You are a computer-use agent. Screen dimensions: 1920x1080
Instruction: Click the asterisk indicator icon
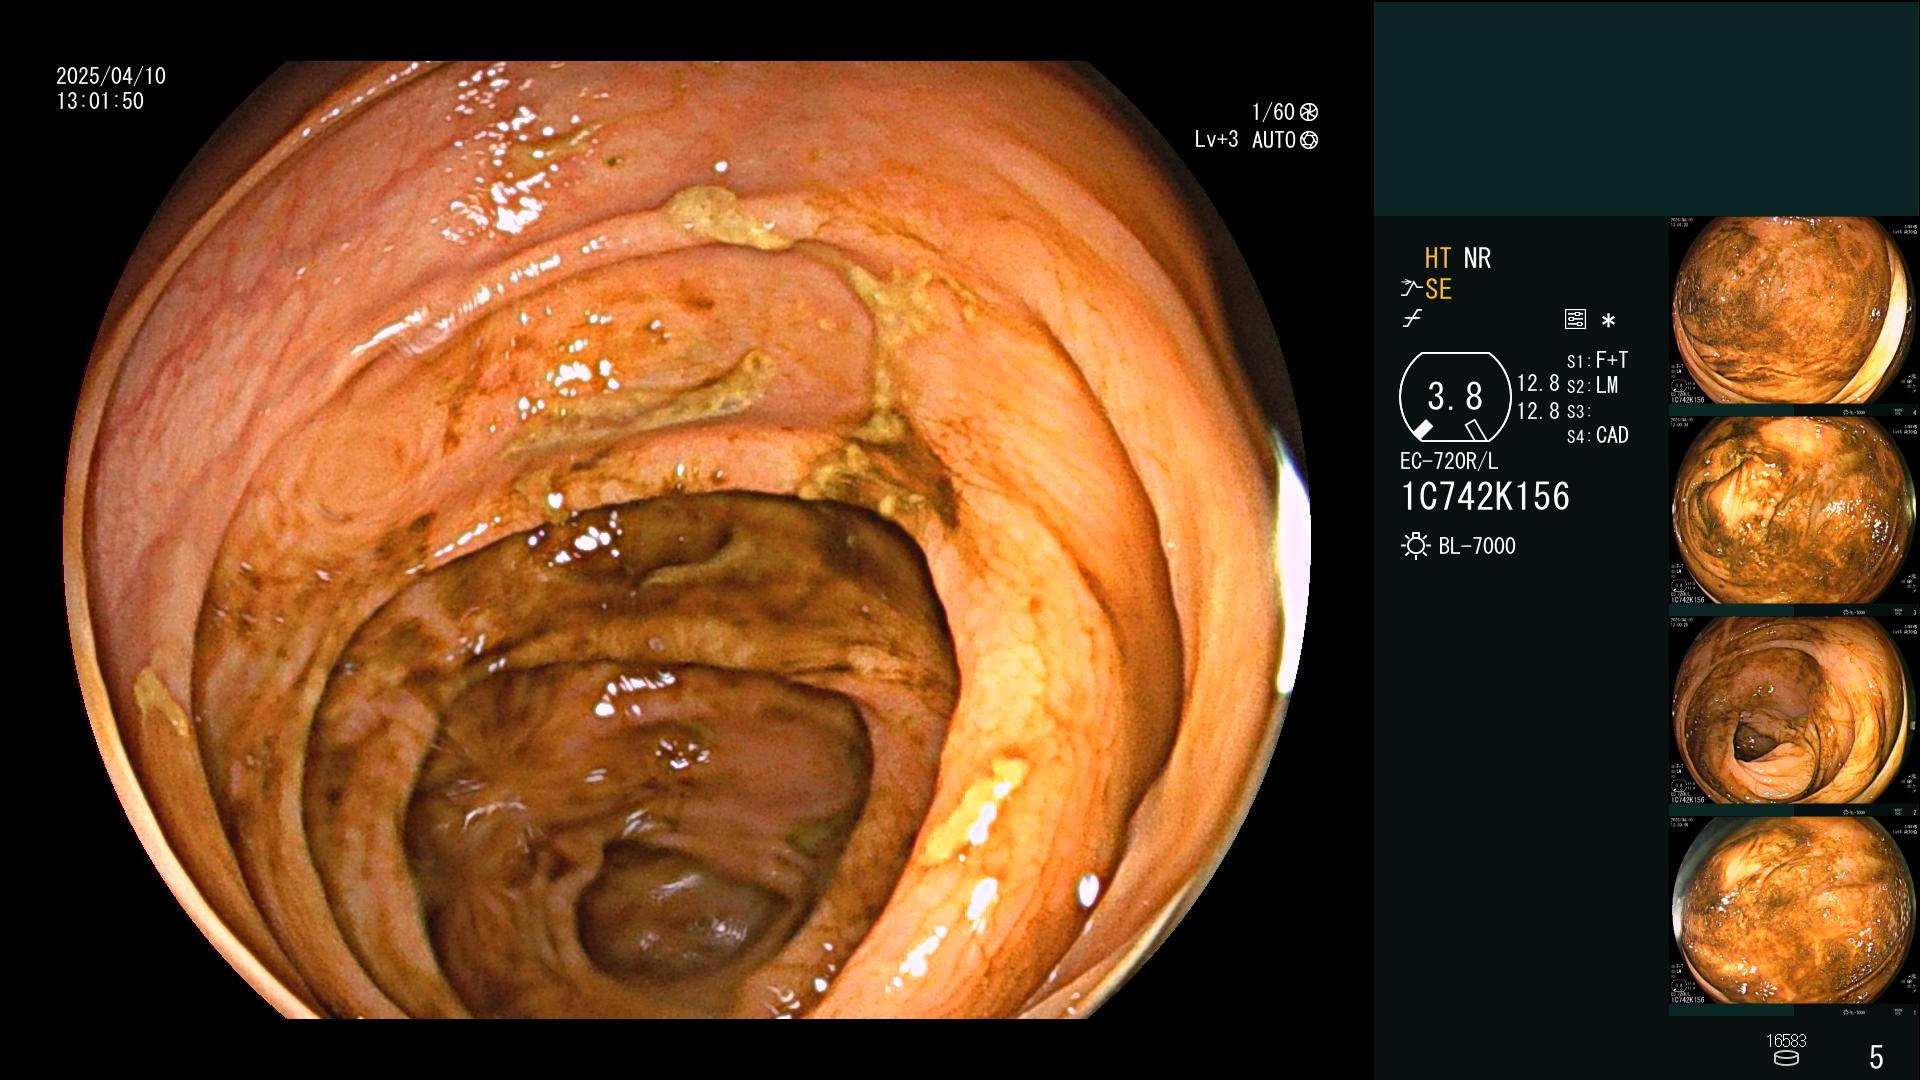coord(1608,321)
